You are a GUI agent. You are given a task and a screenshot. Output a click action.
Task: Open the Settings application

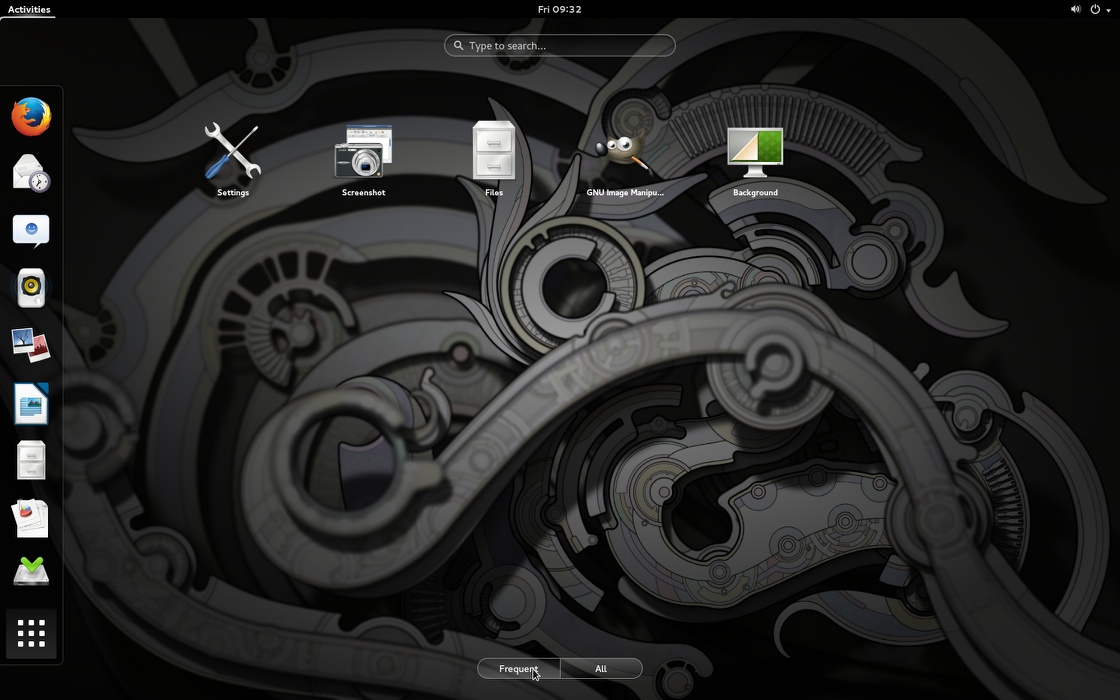point(233,159)
